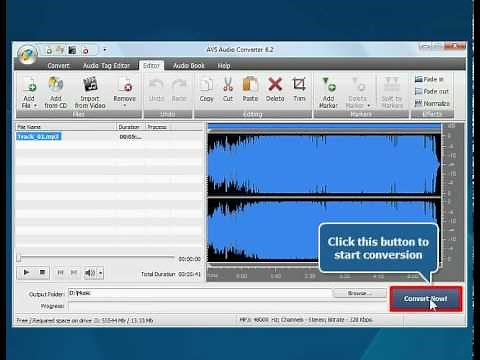Expand the Remove dropdown arrow
480x360 pixels.
pos(125,105)
